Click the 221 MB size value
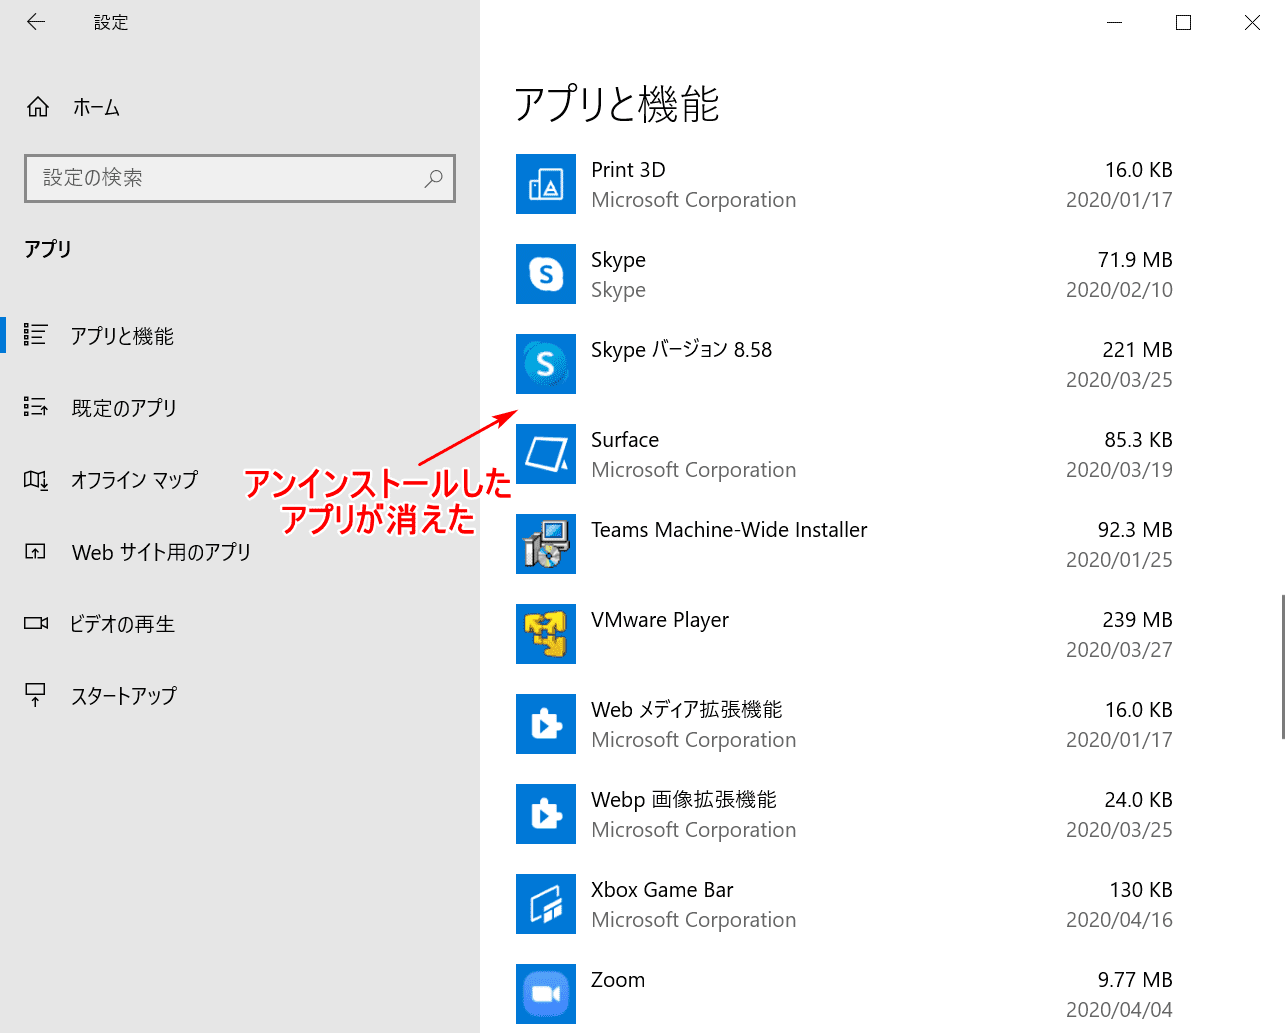 [1137, 350]
